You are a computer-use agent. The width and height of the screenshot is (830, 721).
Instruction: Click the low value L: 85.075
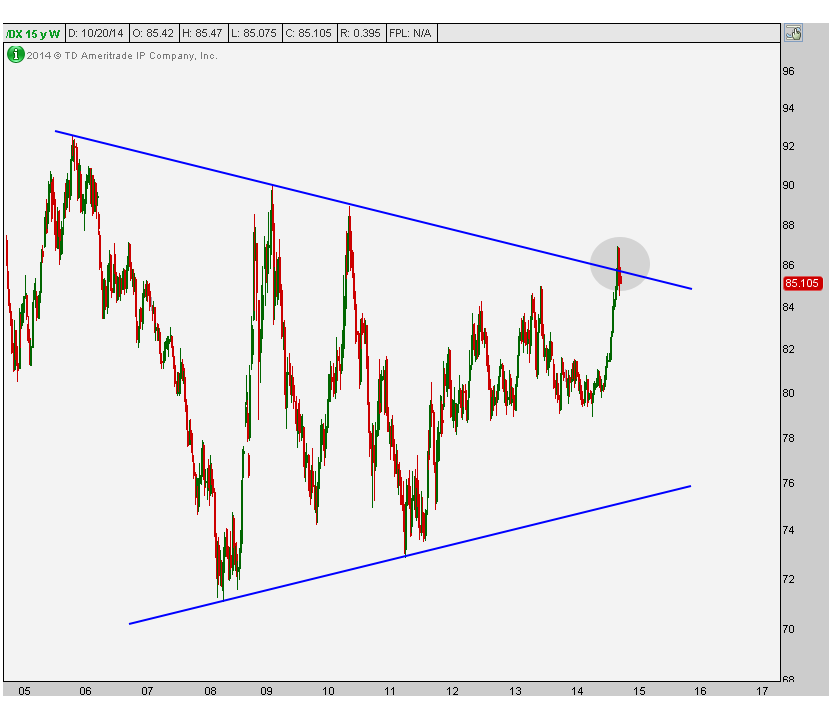(x=254, y=33)
